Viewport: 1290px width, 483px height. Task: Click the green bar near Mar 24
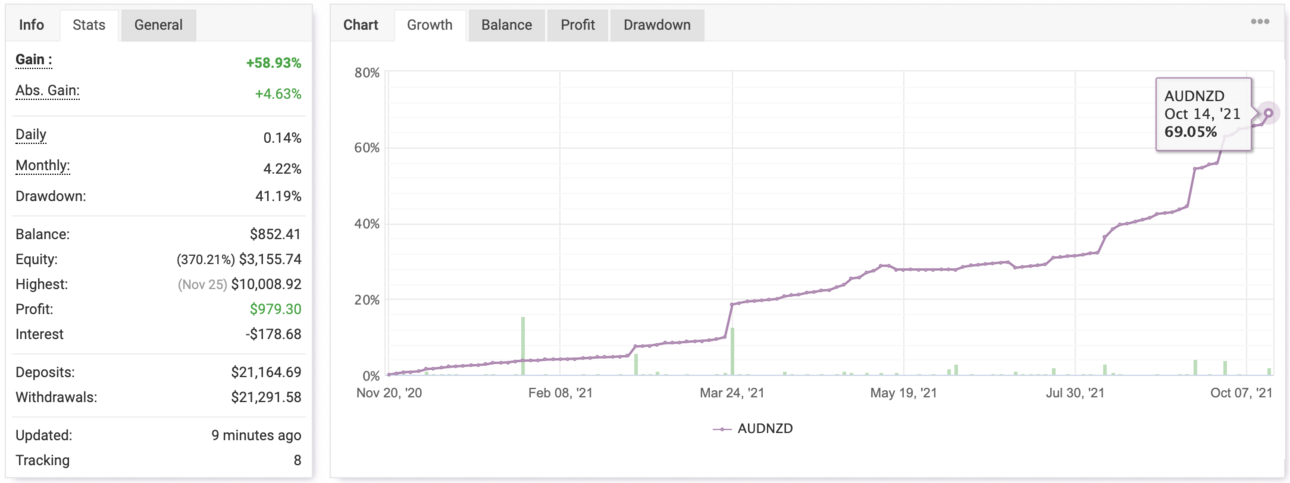[732, 352]
